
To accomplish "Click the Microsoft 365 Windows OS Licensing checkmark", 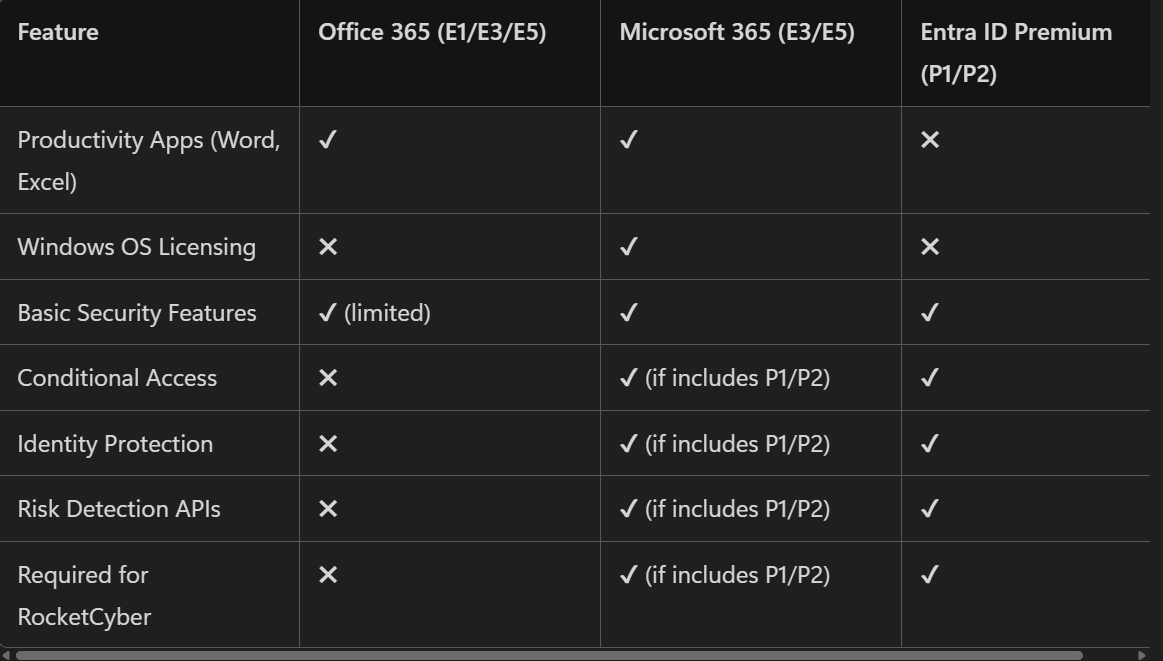I will [628, 247].
